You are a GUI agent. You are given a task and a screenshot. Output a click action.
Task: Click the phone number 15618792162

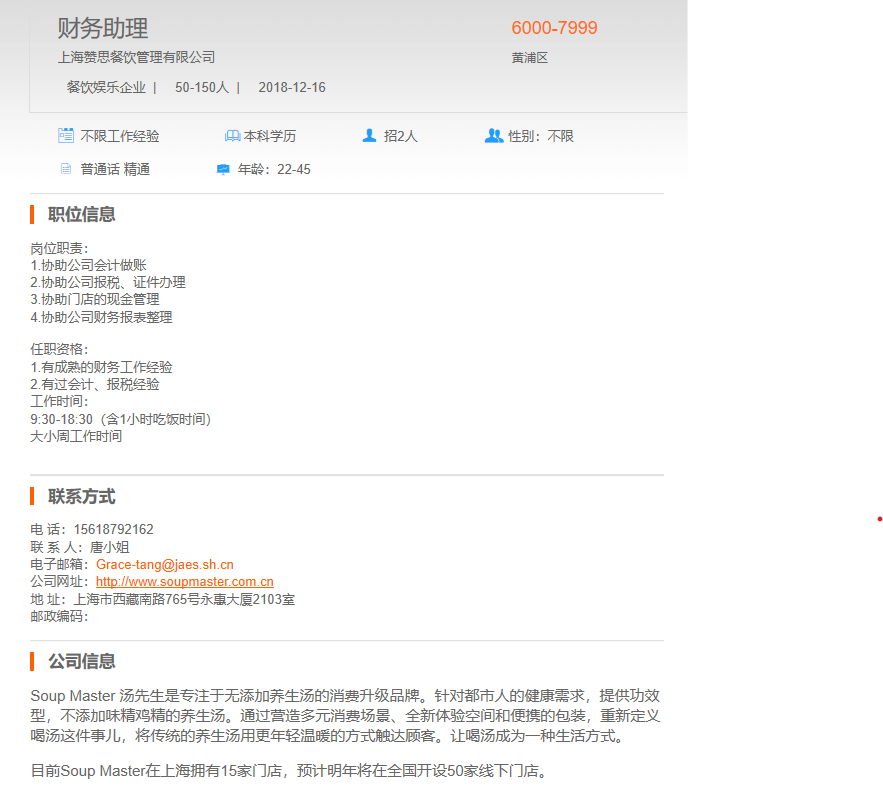pos(114,529)
